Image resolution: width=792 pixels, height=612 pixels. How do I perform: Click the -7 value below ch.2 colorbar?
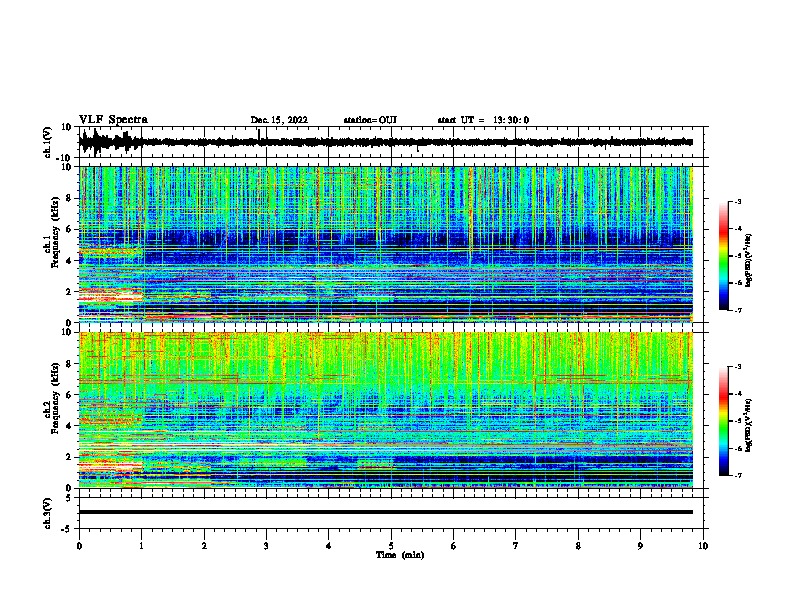pyautogui.click(x=737, y=475)
